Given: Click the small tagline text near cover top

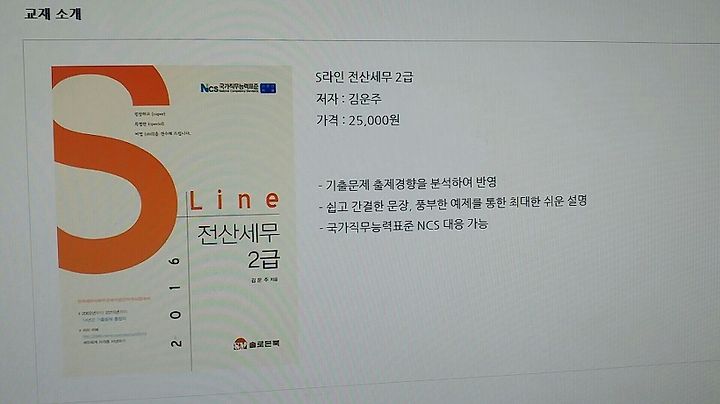Looking at the screenshot, I should click(162, 123).
